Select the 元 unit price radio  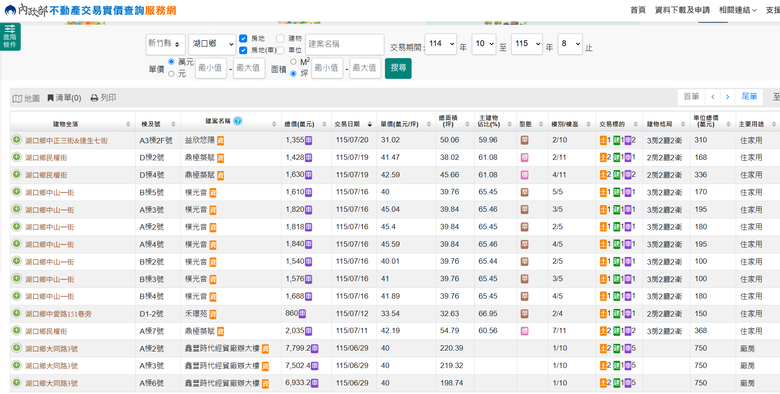tap(172, 74)
